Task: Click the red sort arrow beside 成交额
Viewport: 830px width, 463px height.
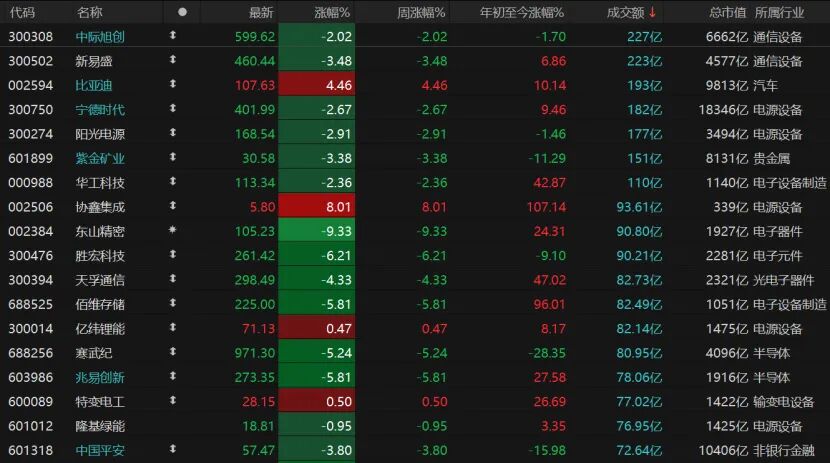Action: coord(652,12)
